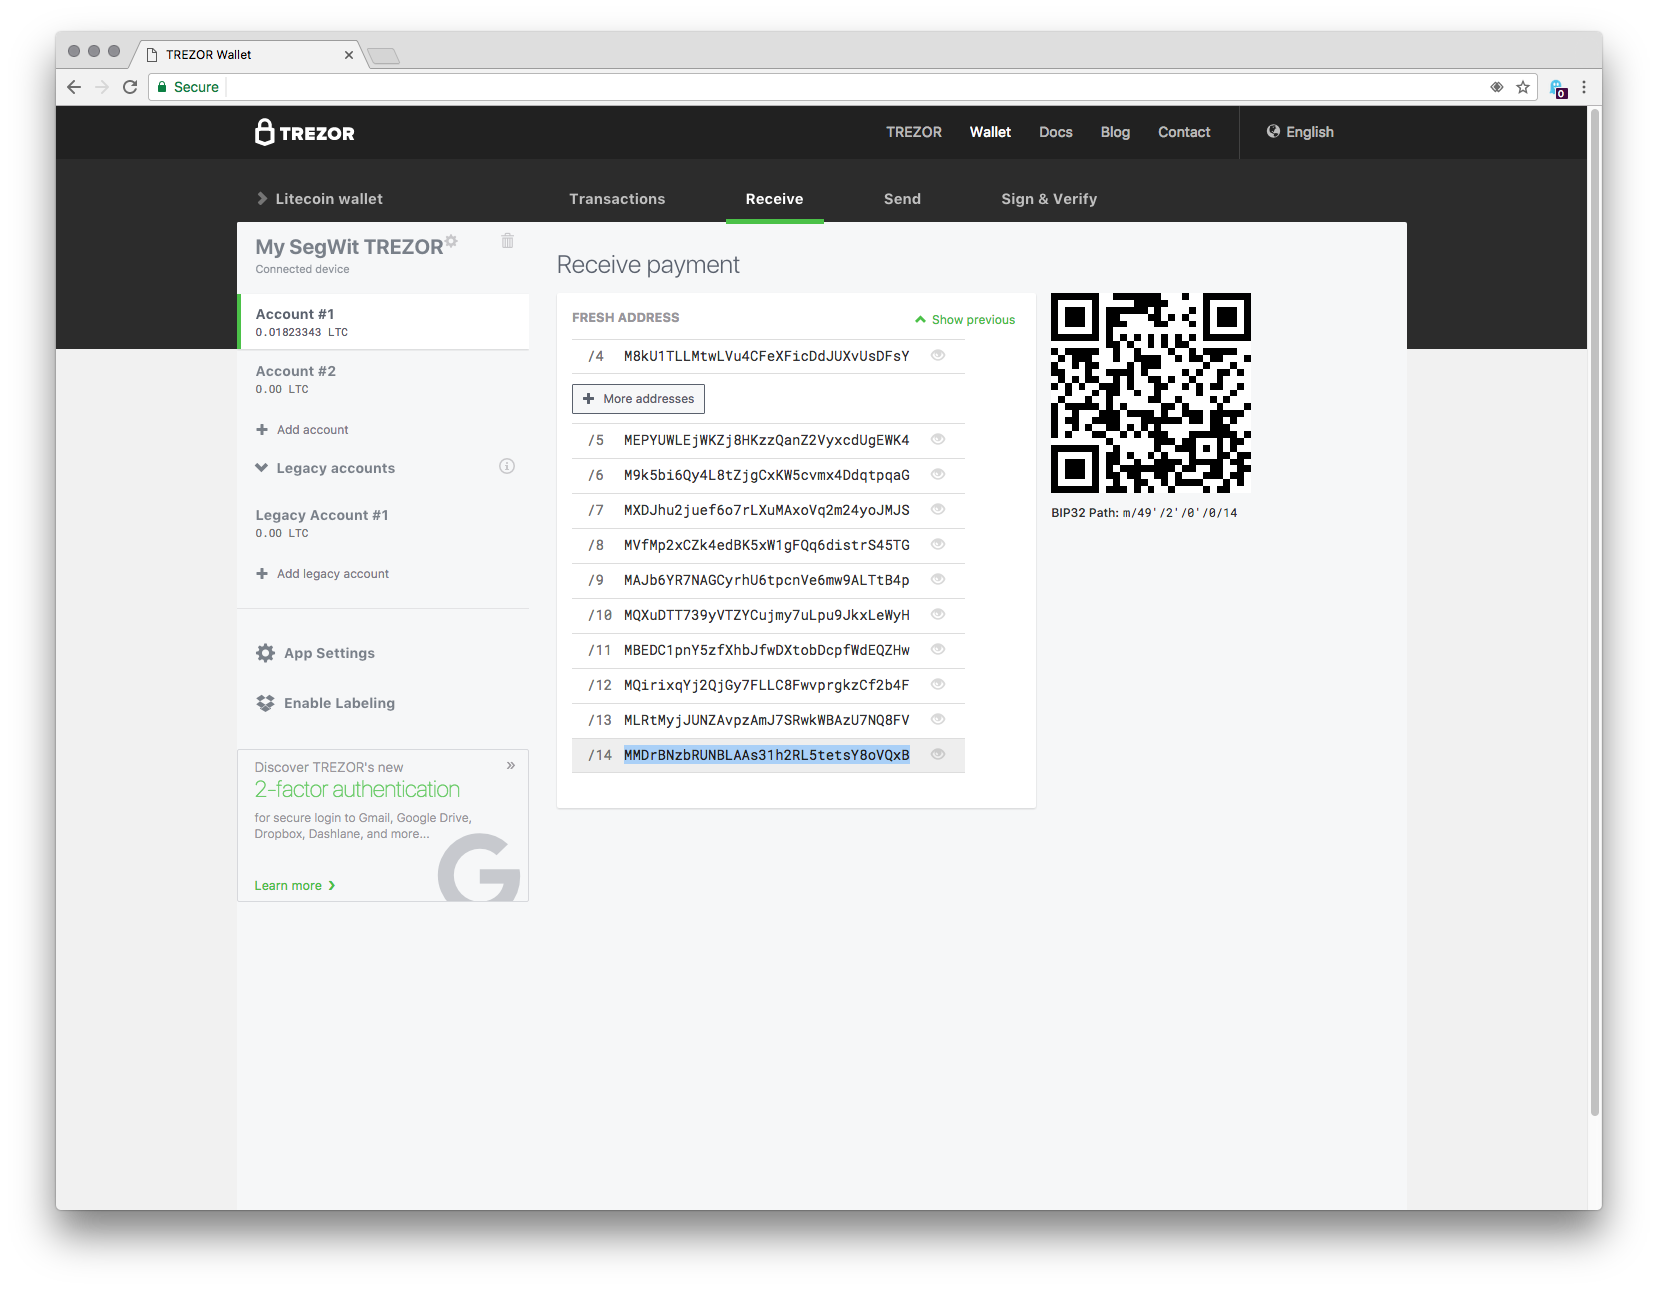Click Learn more about 2-factor authentication

click(295, 886)
